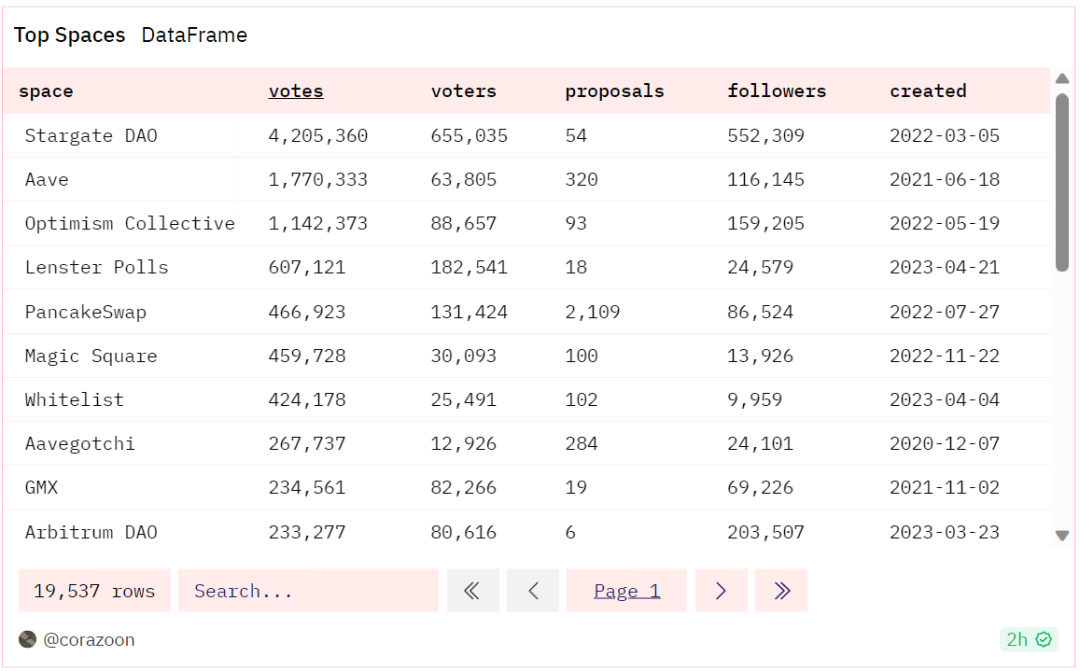Click voters value 655,035
The image size is (1080, 671).
coord(469,136)
